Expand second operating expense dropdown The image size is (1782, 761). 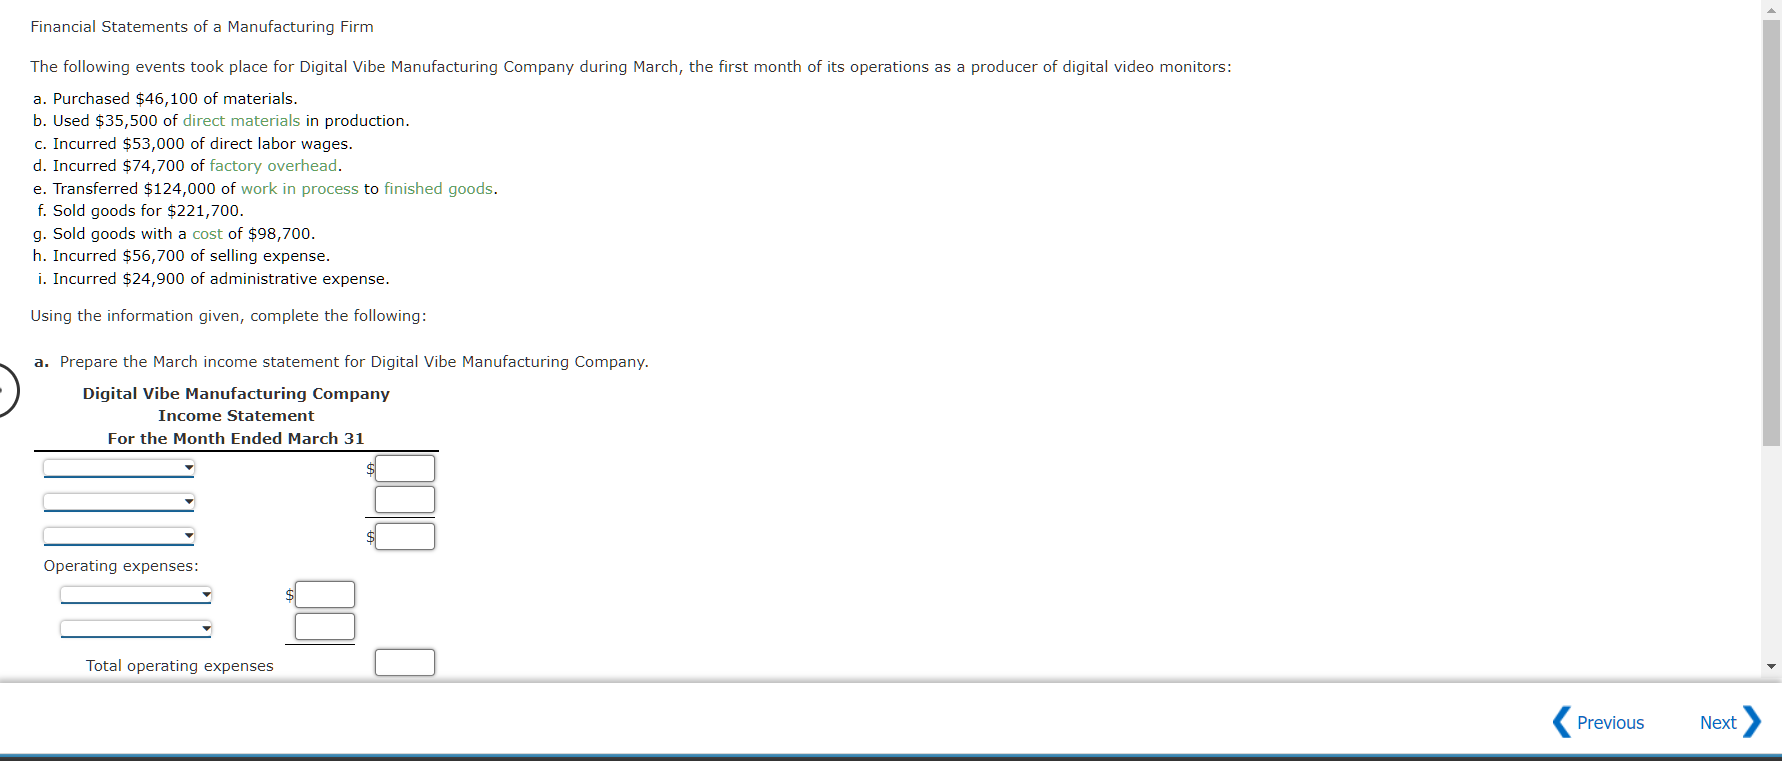(x=136, y=628)
